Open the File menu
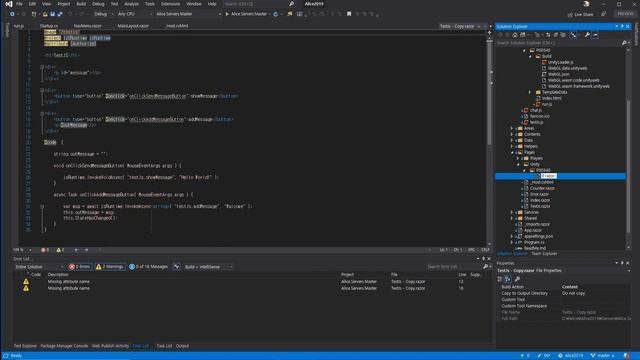 (19, 4)
